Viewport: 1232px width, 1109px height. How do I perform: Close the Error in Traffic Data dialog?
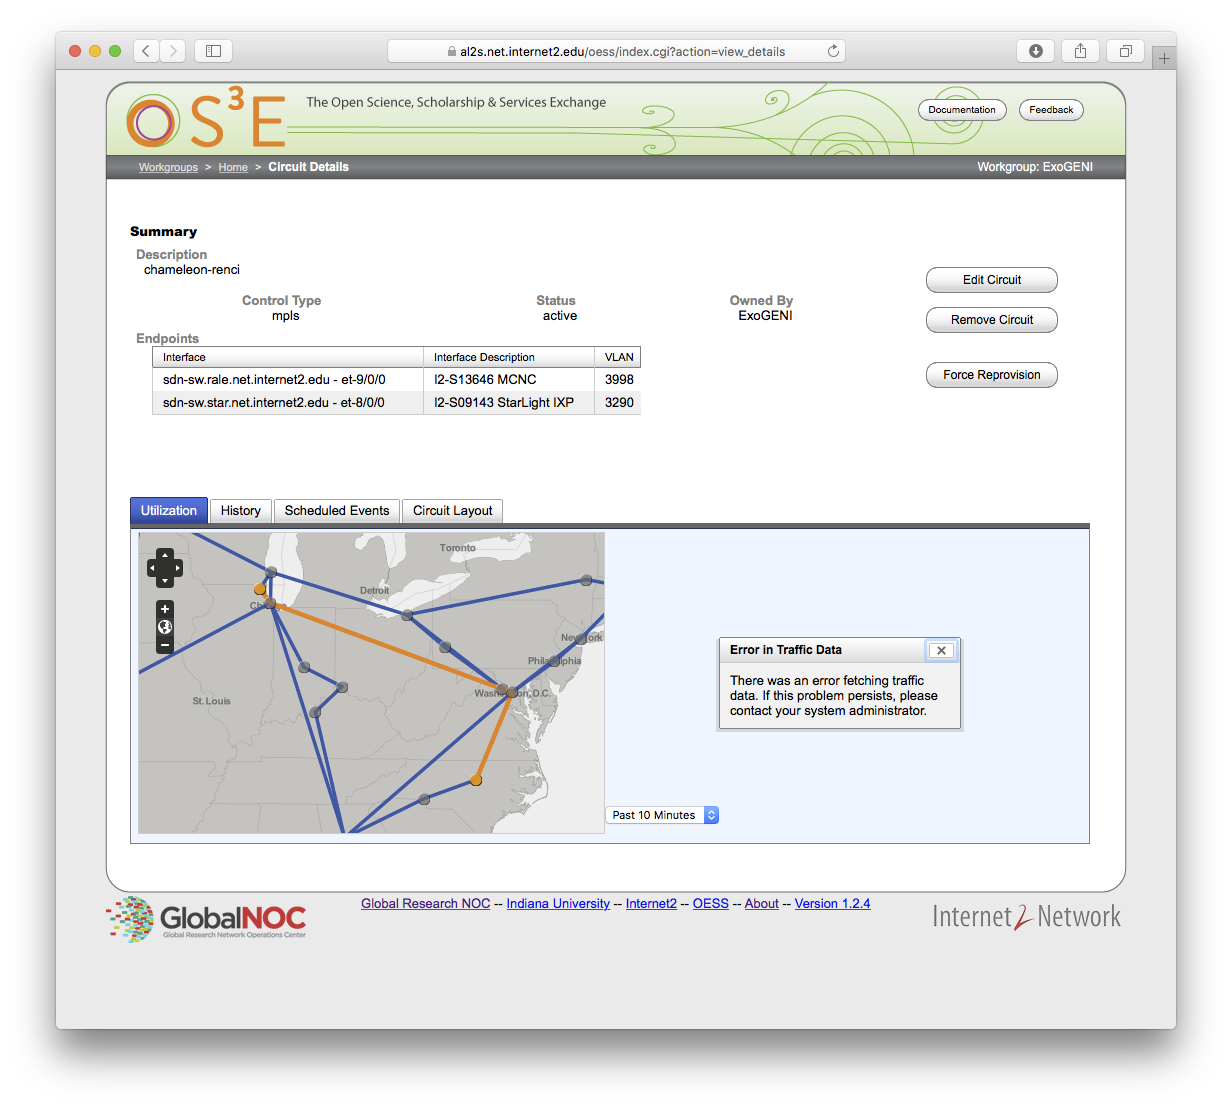pyautogui.click(x=941, y=650)
